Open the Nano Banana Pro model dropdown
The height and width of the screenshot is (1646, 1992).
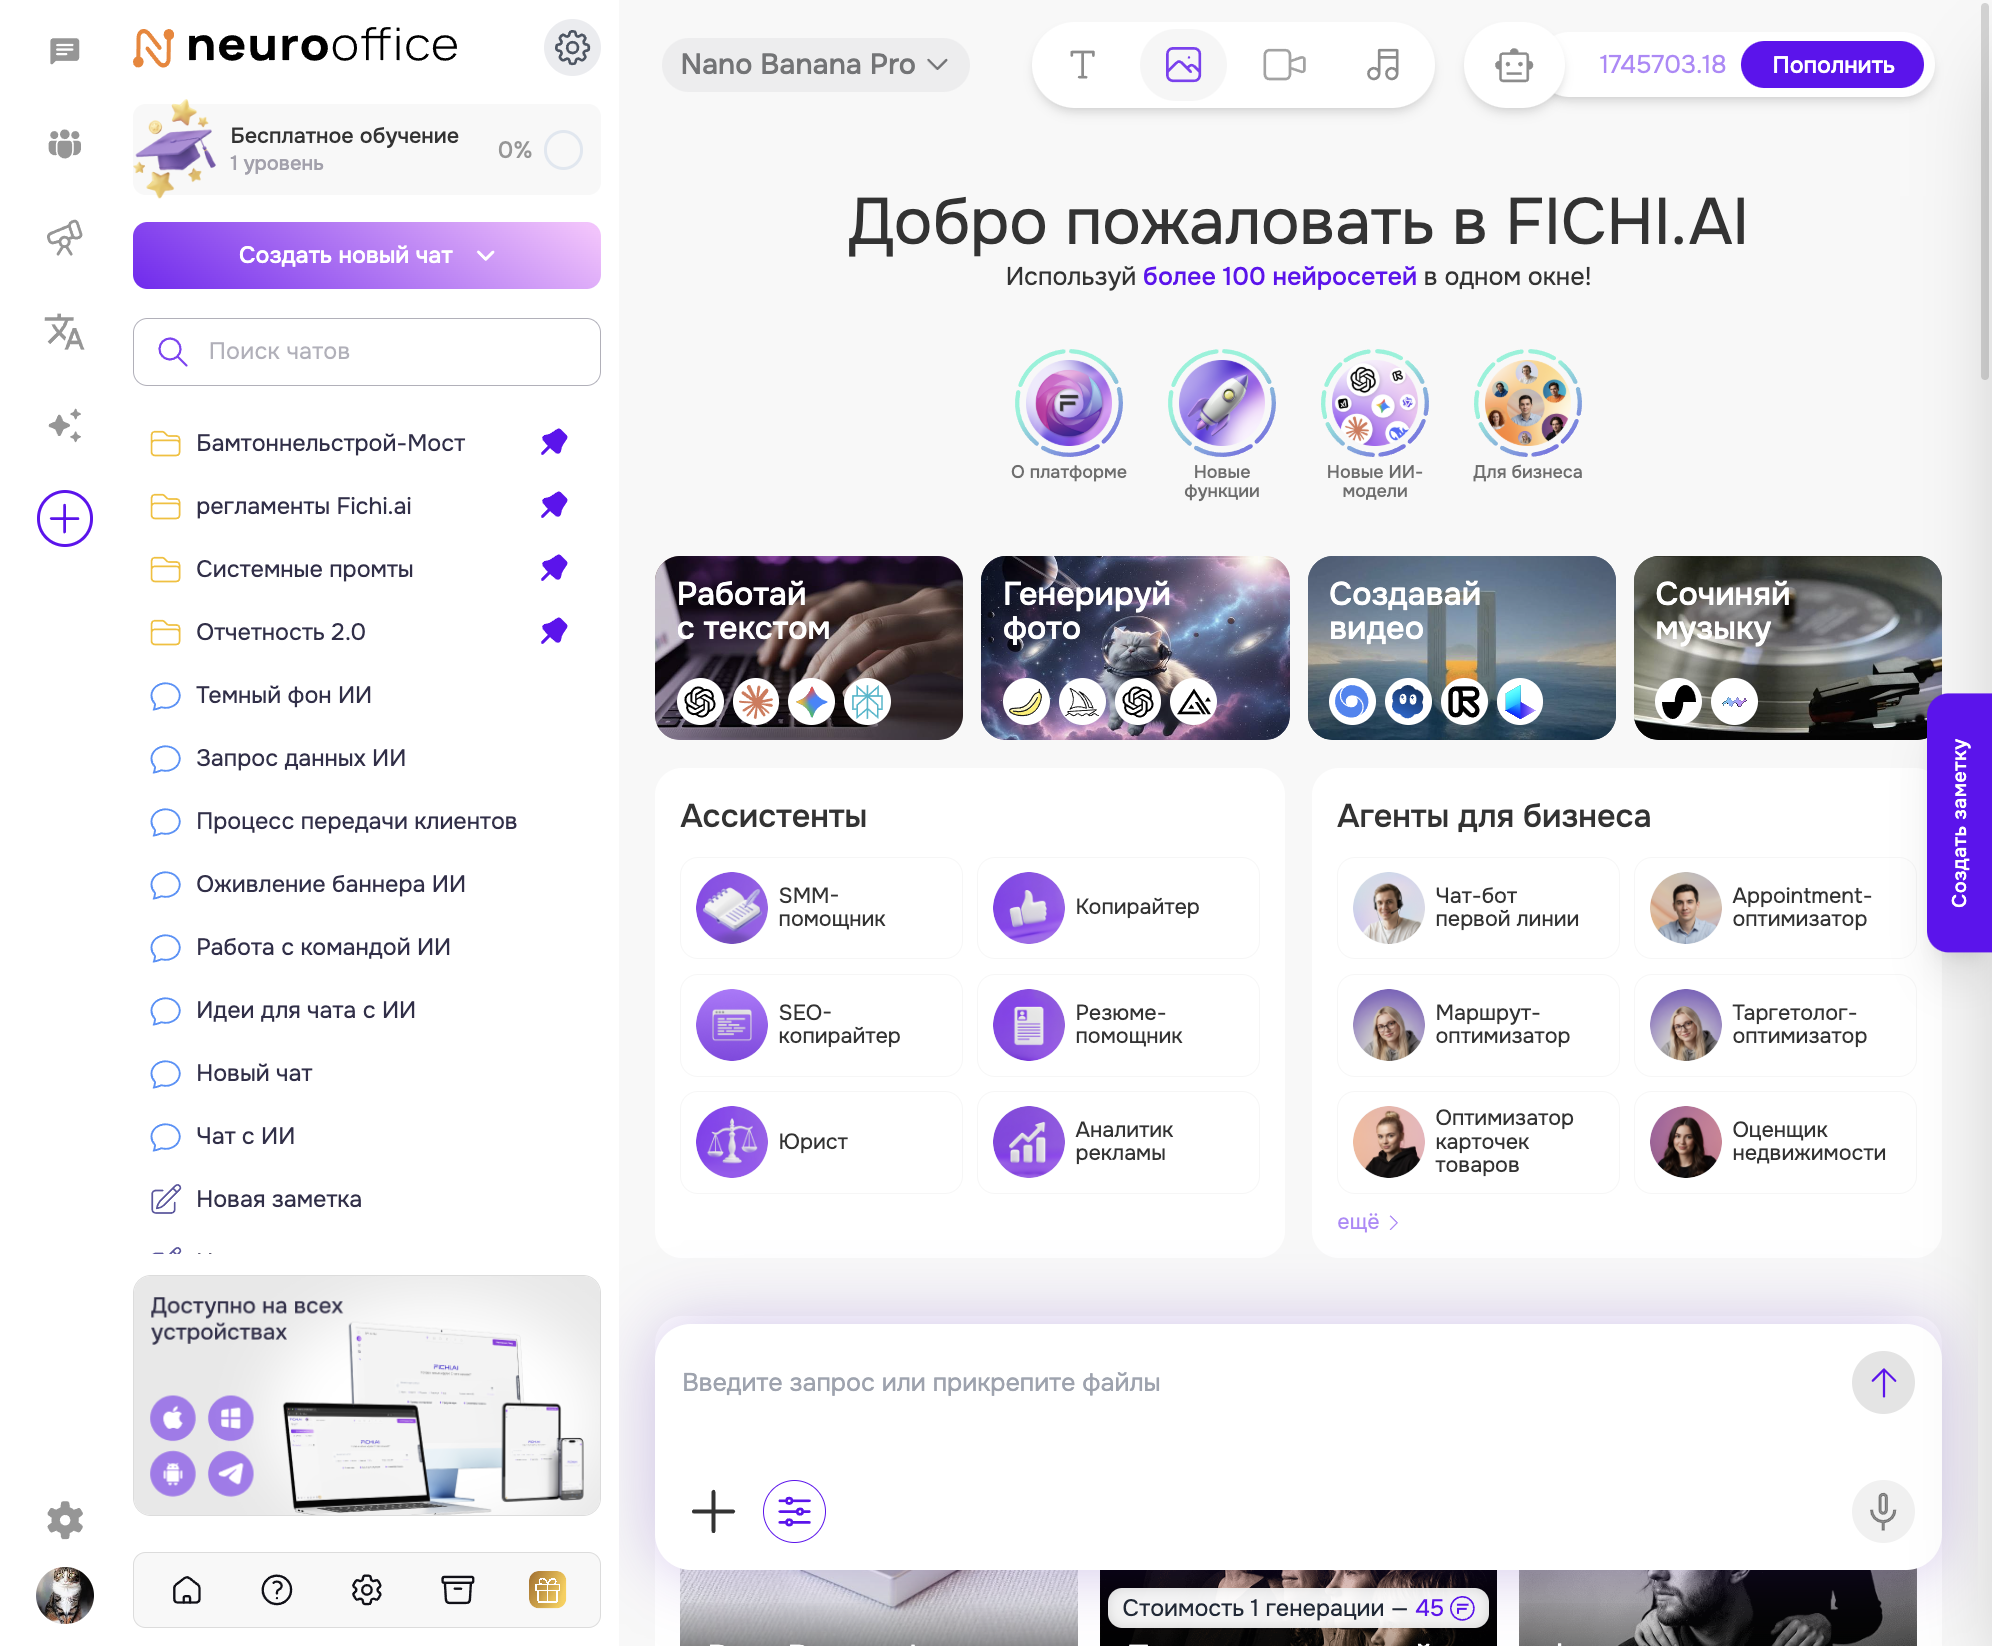[x=815, y=64]
